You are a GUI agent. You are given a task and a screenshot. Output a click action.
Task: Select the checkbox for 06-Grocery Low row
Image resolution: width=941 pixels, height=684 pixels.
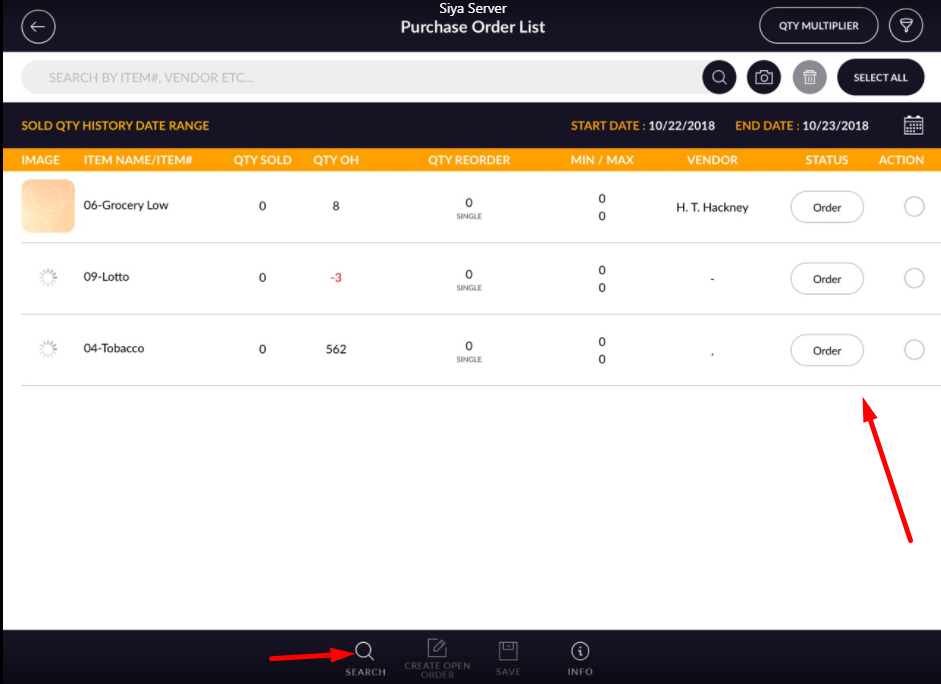[913, 207]
